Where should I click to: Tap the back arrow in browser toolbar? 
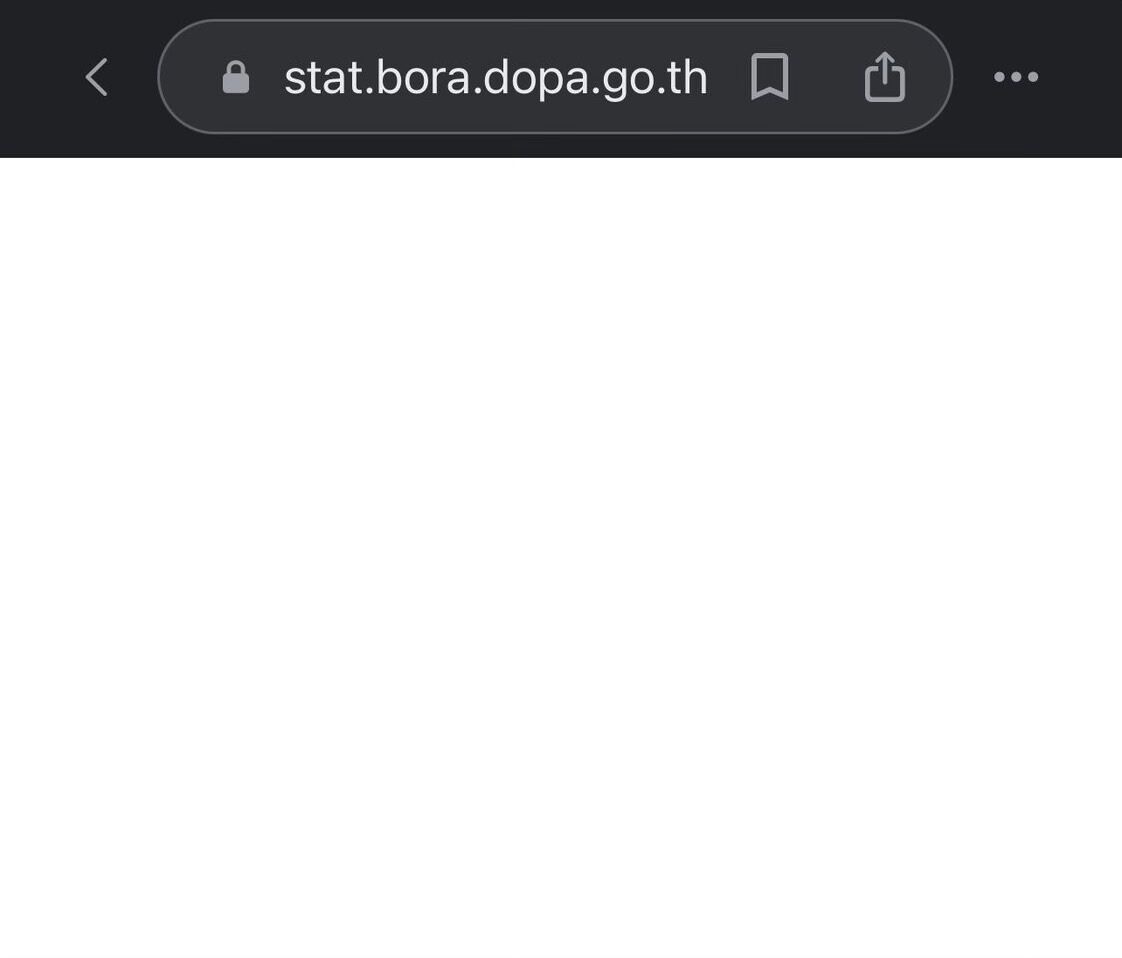pyautogui.click(x=96, y=77)
